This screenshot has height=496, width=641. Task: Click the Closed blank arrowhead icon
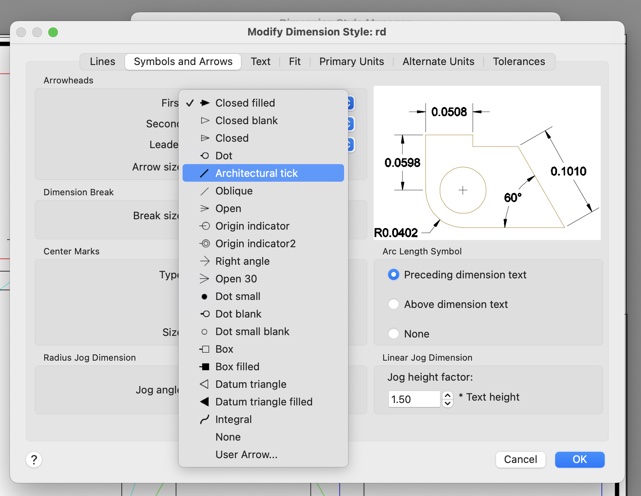pyautogui.click(x=205, y=121)
